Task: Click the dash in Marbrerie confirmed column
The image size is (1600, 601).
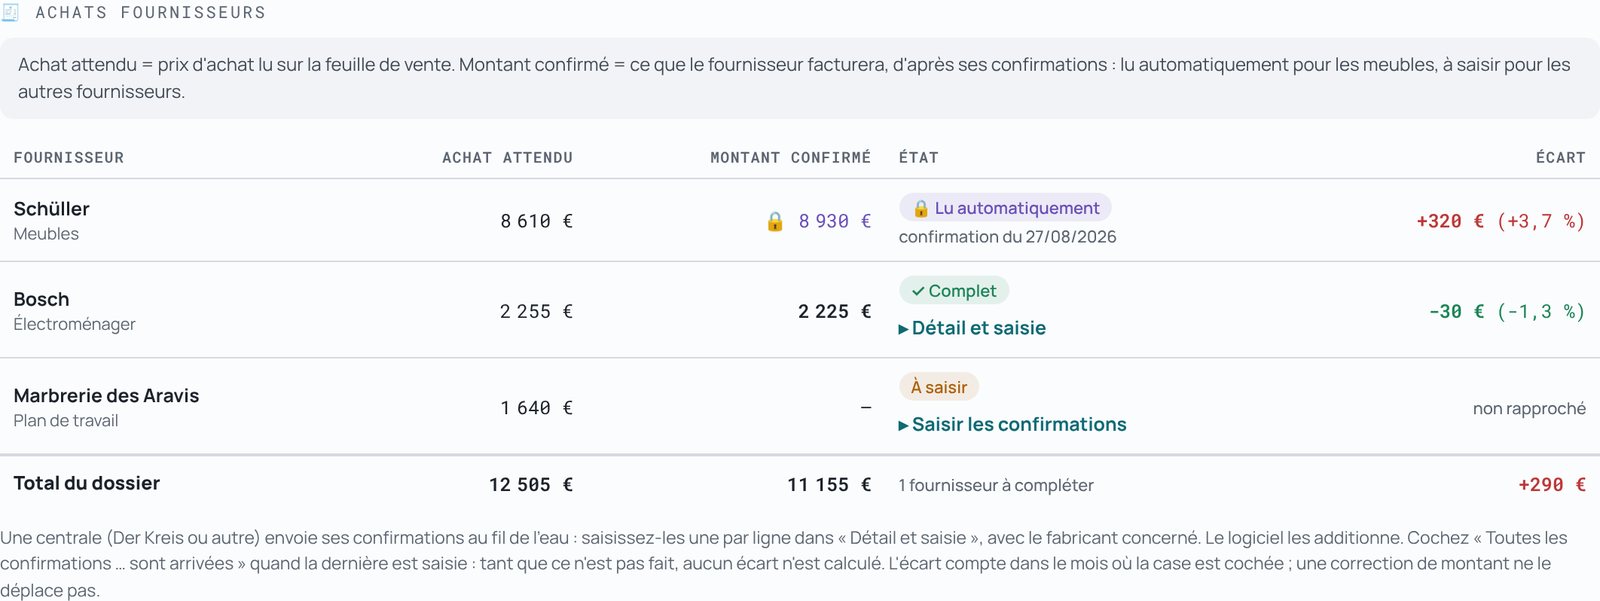Action: point(865,408)
